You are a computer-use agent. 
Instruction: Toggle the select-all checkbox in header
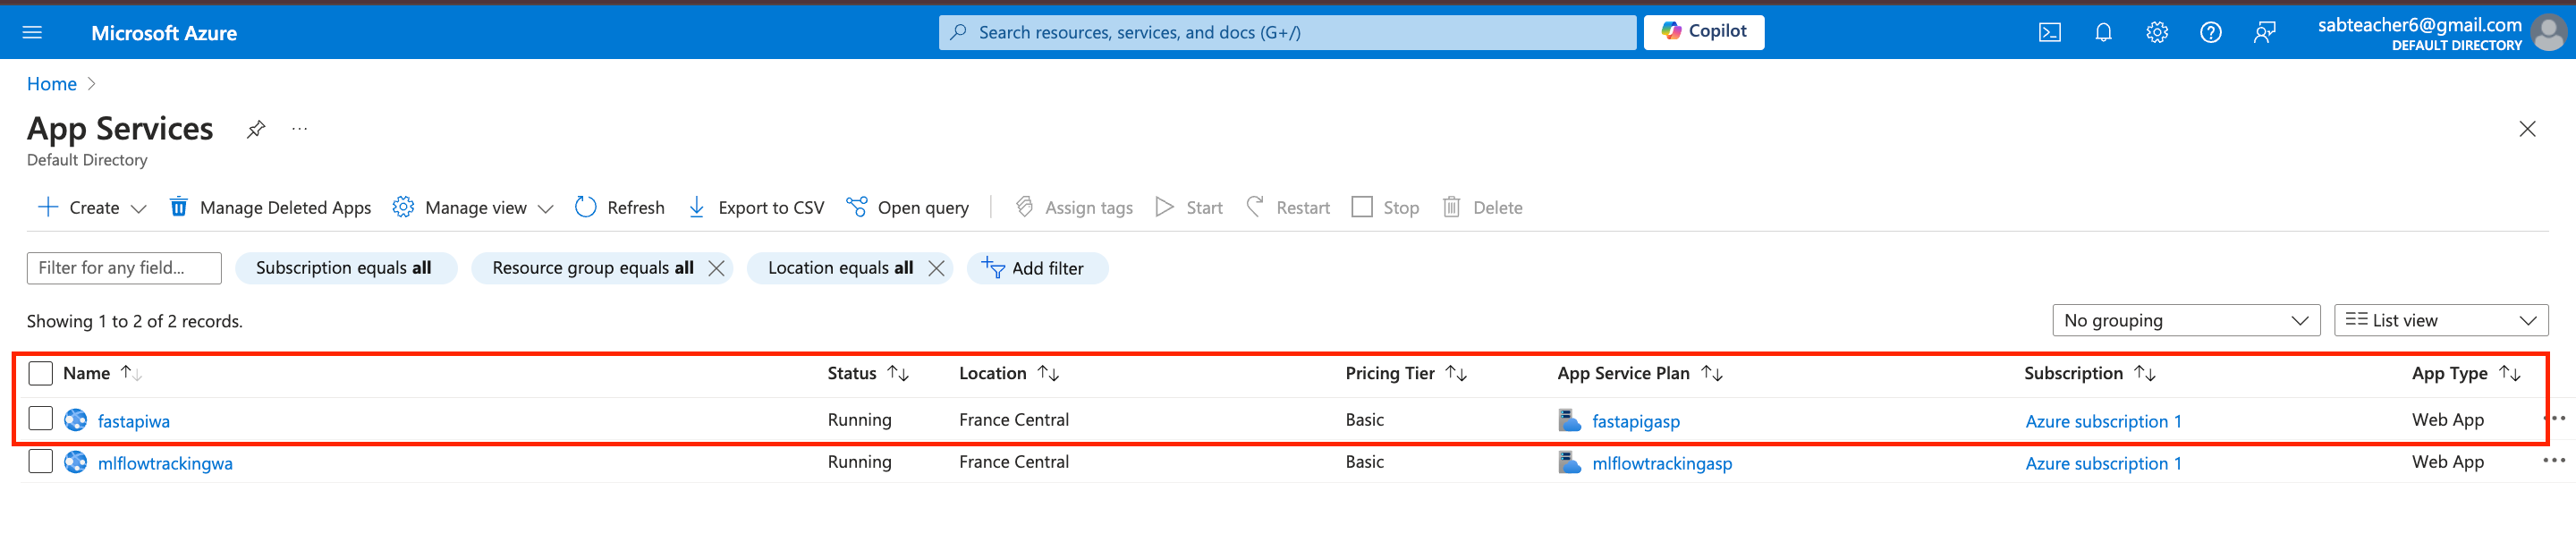tap(40, 374)
